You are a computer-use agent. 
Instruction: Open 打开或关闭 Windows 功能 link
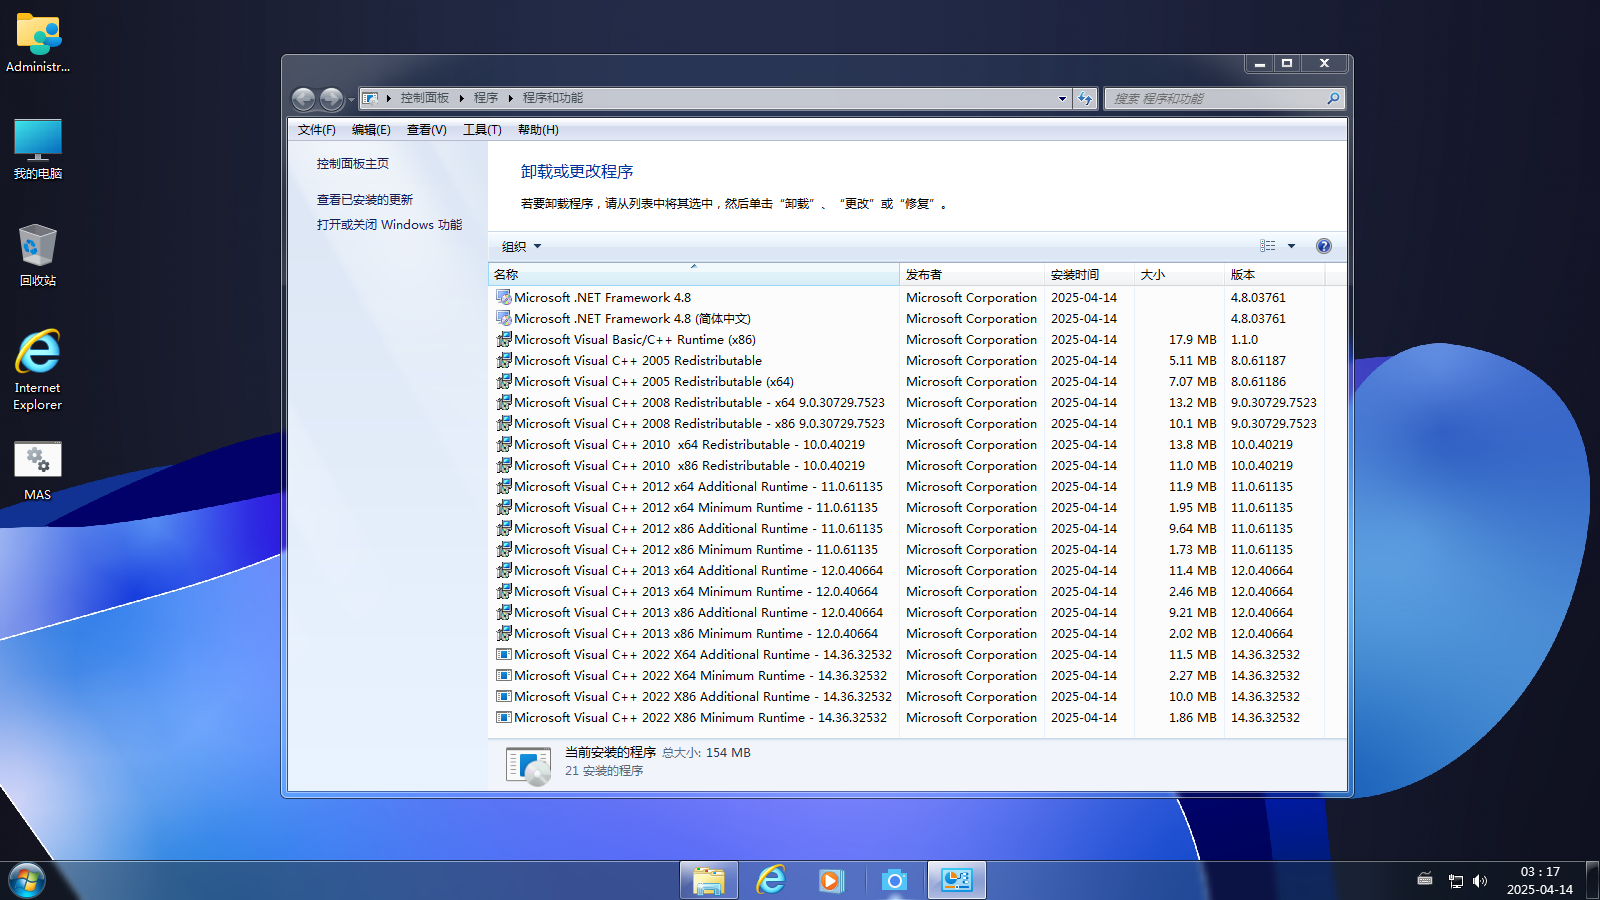tap(389, 225)
